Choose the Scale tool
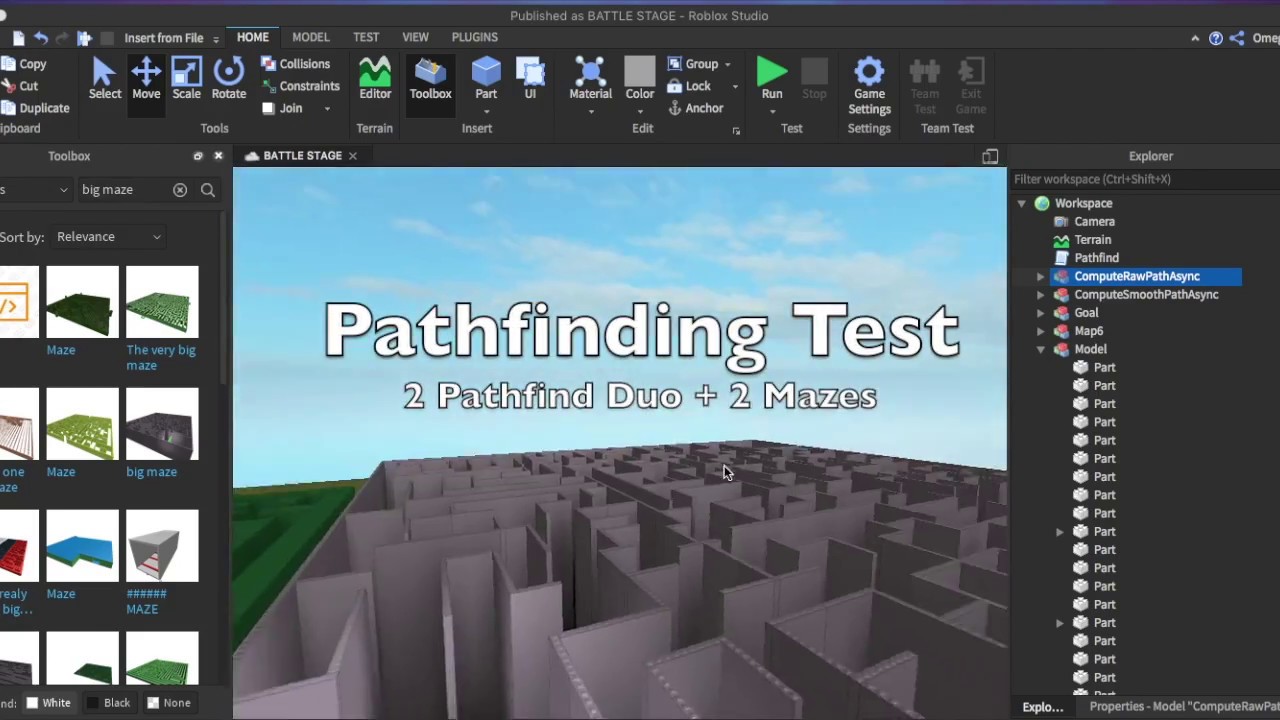This screenshot has height=720, width=1280. [x=186, y=79]
